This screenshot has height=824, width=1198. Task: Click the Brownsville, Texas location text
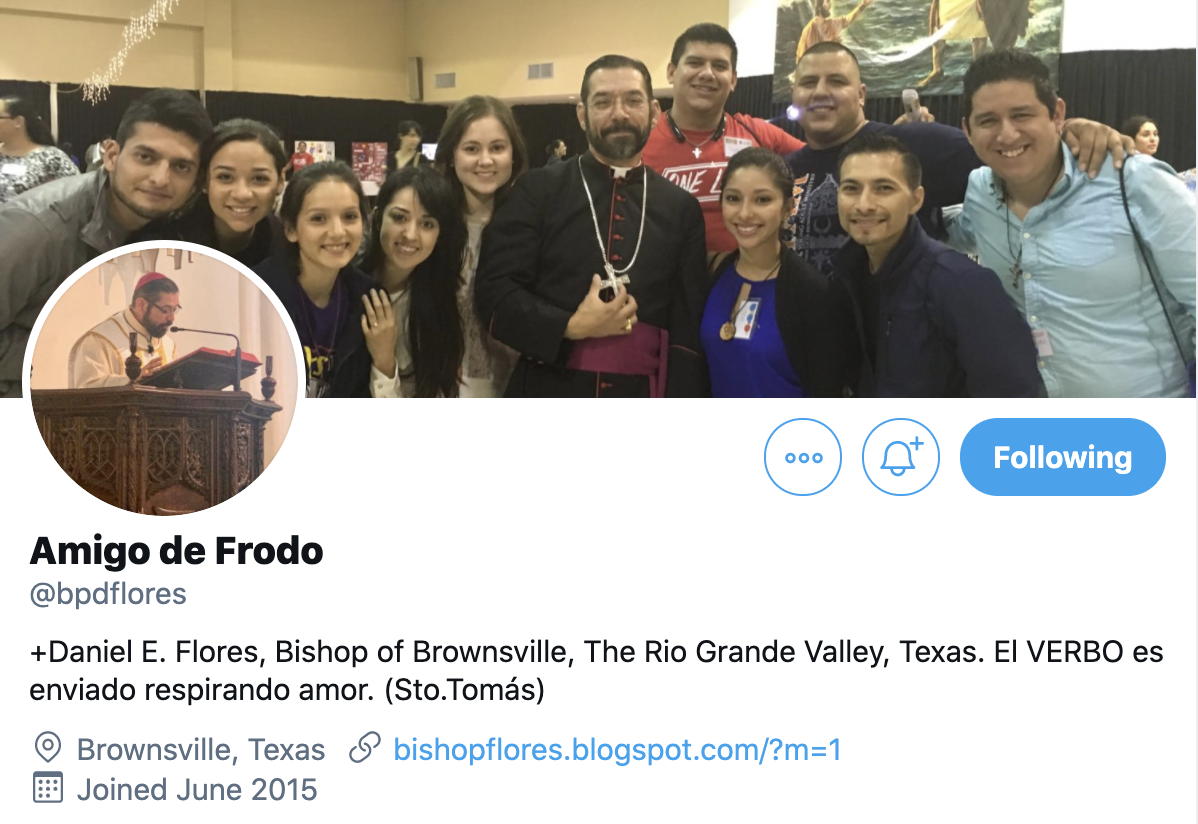201,750
